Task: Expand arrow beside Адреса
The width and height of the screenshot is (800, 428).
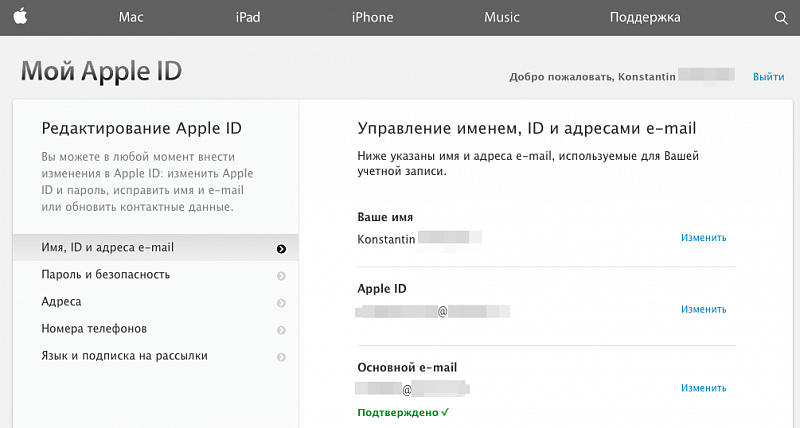Action: [x=282, y=302]
